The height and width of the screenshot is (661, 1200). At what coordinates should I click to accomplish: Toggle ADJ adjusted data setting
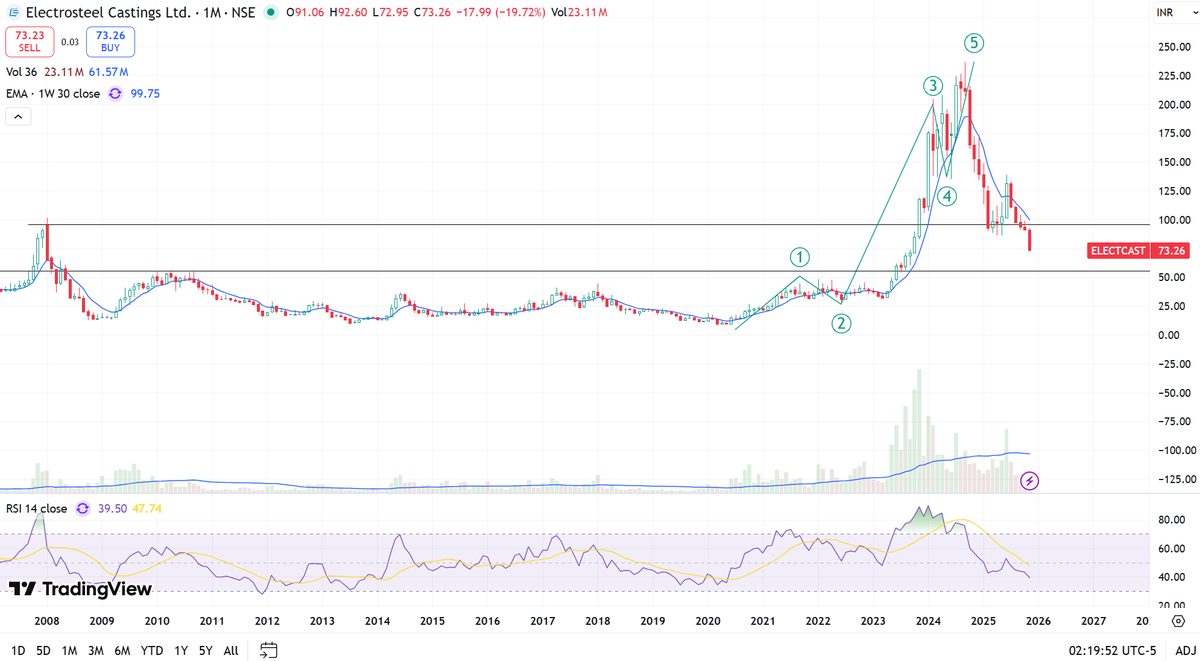pos(1185,649)
